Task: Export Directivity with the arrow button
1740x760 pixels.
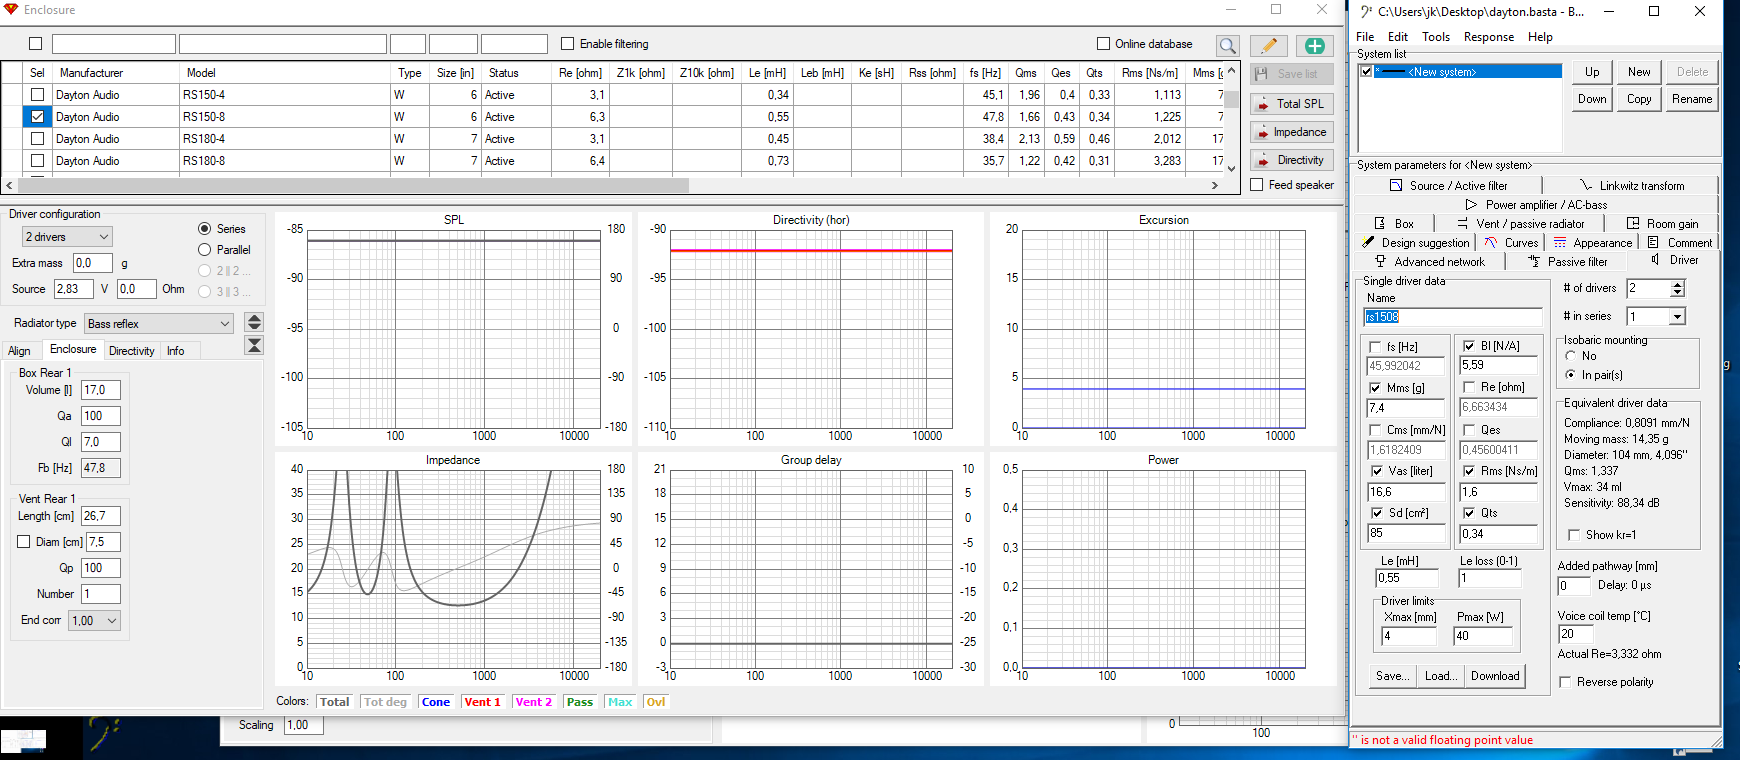Action: point(1291,160)
